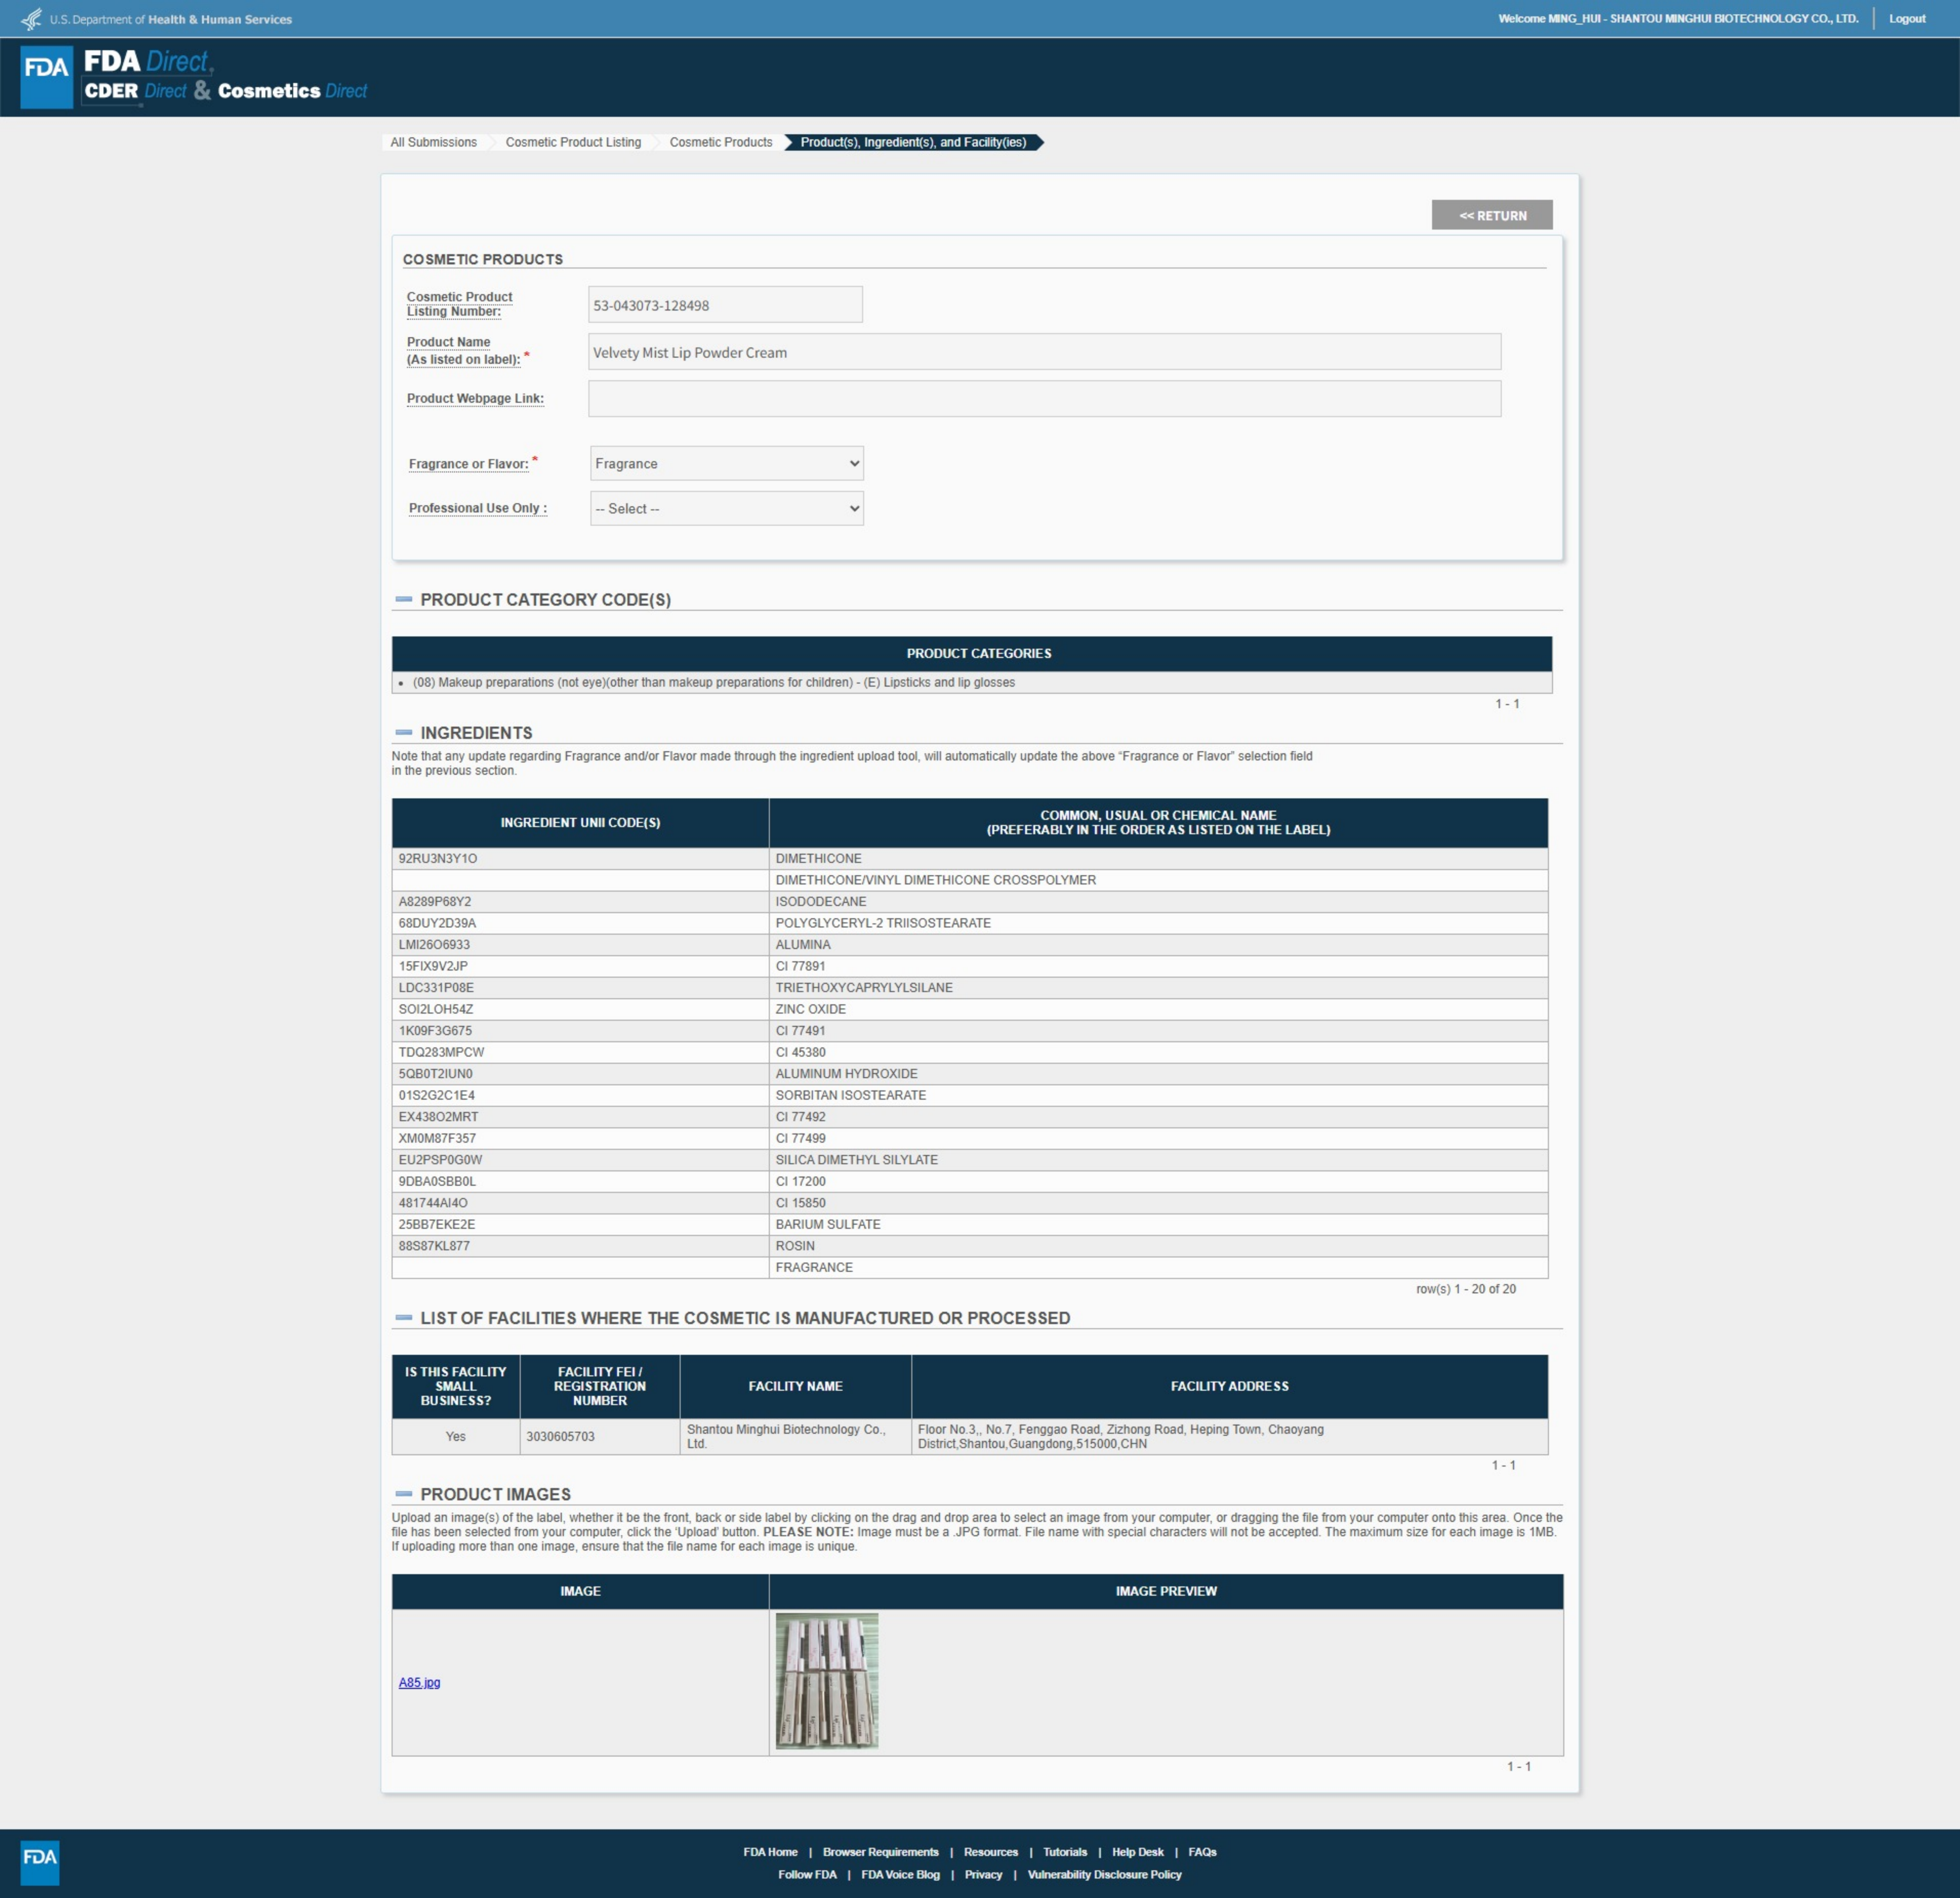Screen dimensions: 1960x1898
Task: Open the Fragrance or Flavor dropdown
Action: click(x=726, y=464)
